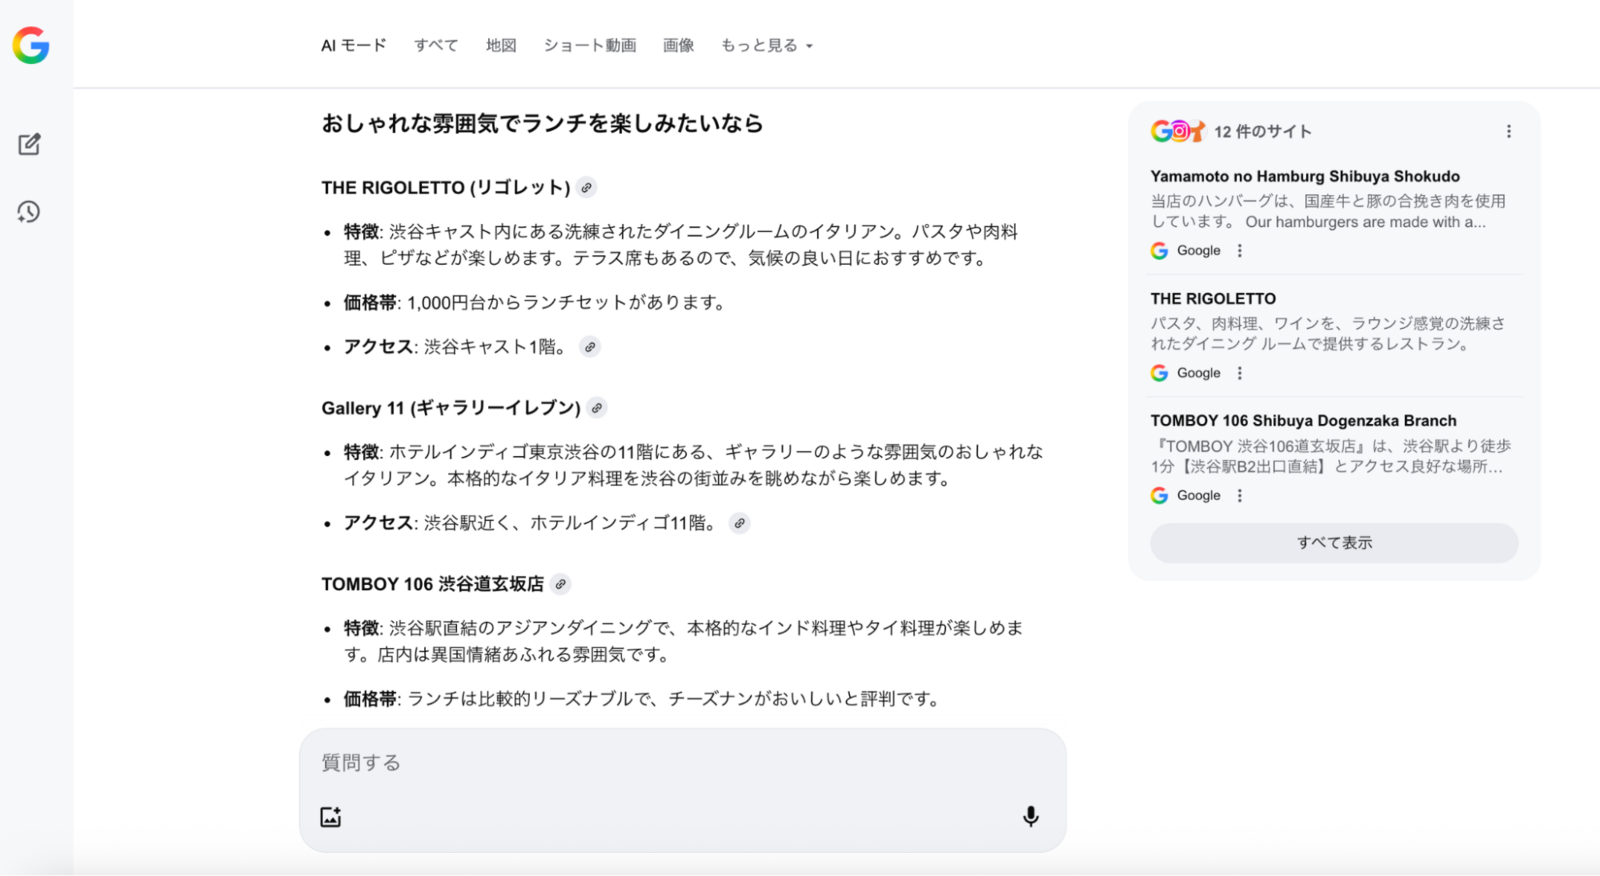Image resolution: width=1600 pixels, height=876 pixels.
Task: Click the snippet starting 当店のハンバーグは
Action: point(1328,211)
